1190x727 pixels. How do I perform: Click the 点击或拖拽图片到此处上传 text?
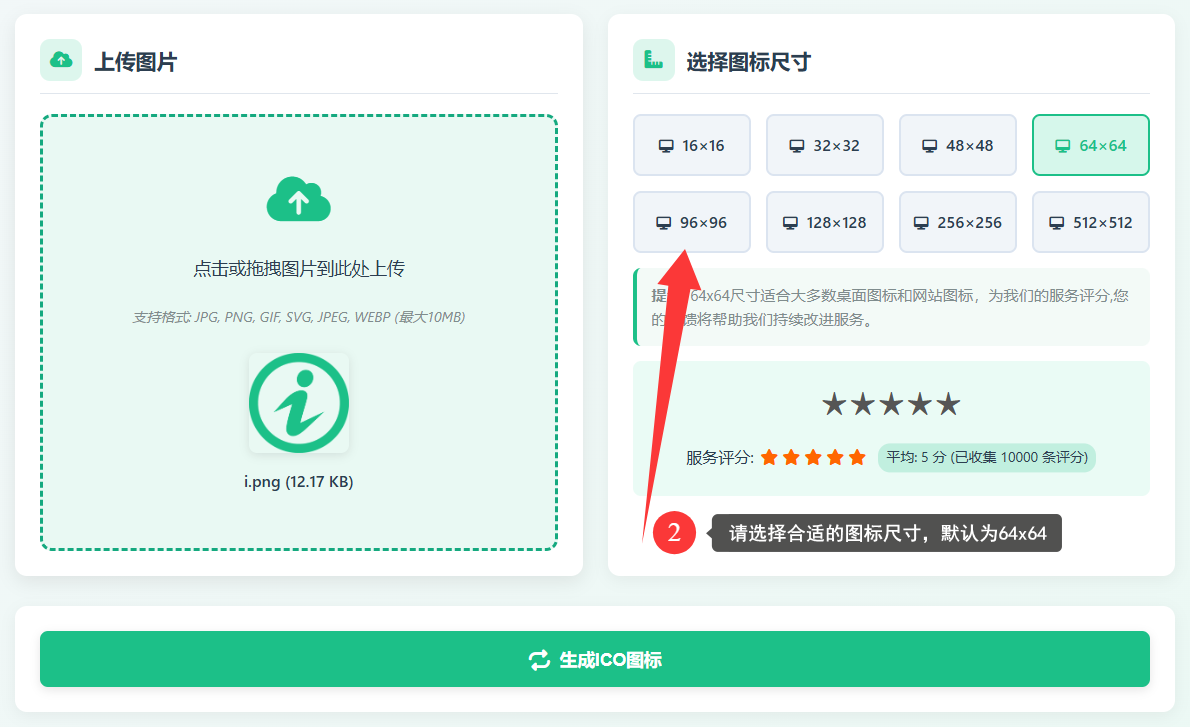(x=298, y=269)
